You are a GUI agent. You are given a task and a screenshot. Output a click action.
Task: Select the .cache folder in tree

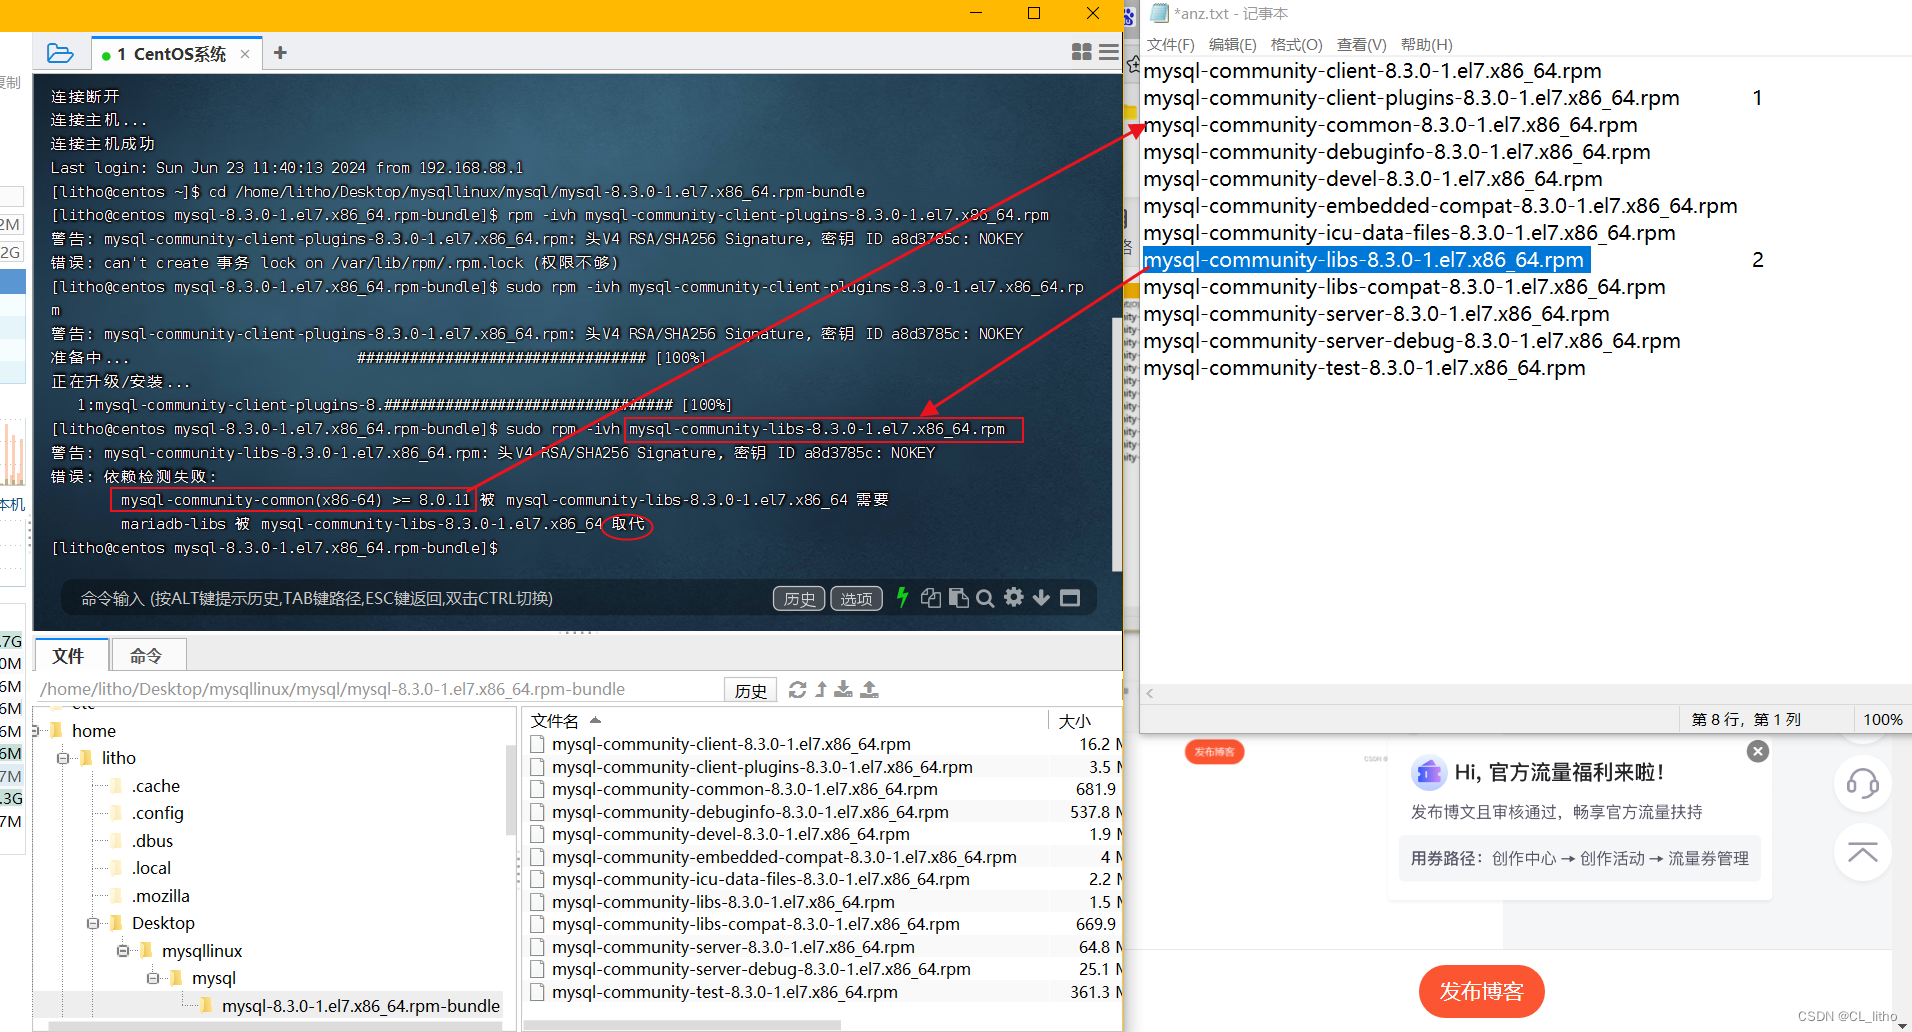pos(156,786)
